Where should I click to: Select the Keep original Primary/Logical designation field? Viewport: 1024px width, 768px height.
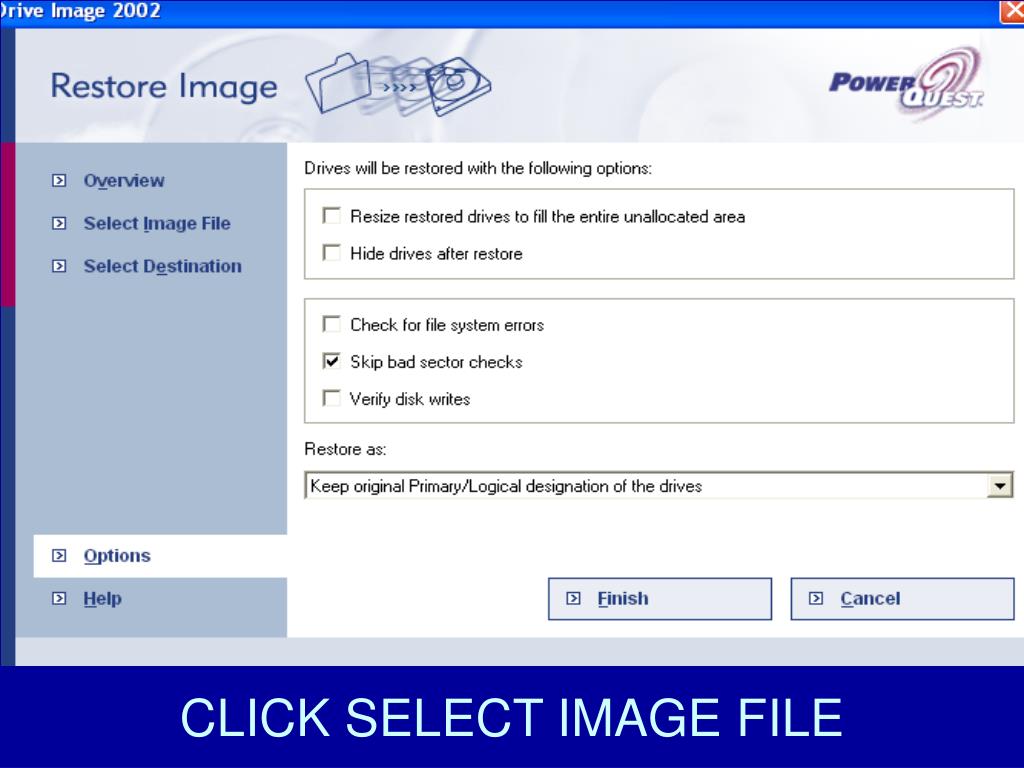(x=659, y=486)
